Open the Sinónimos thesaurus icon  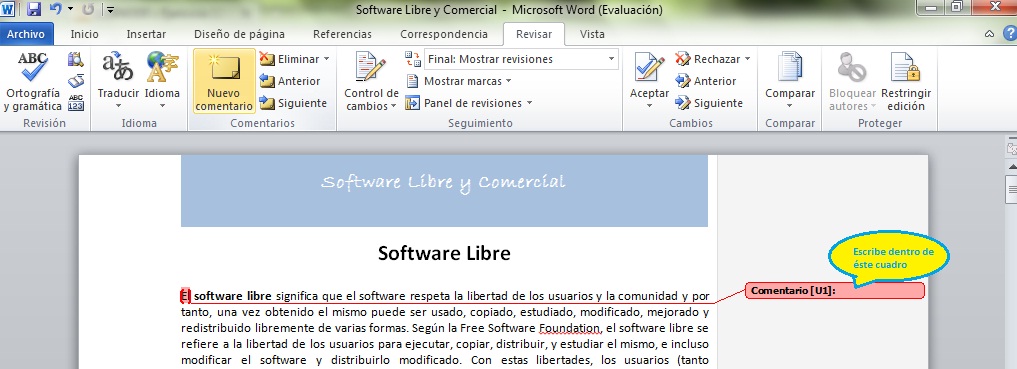pyautogui.click(x=76, y=81)
